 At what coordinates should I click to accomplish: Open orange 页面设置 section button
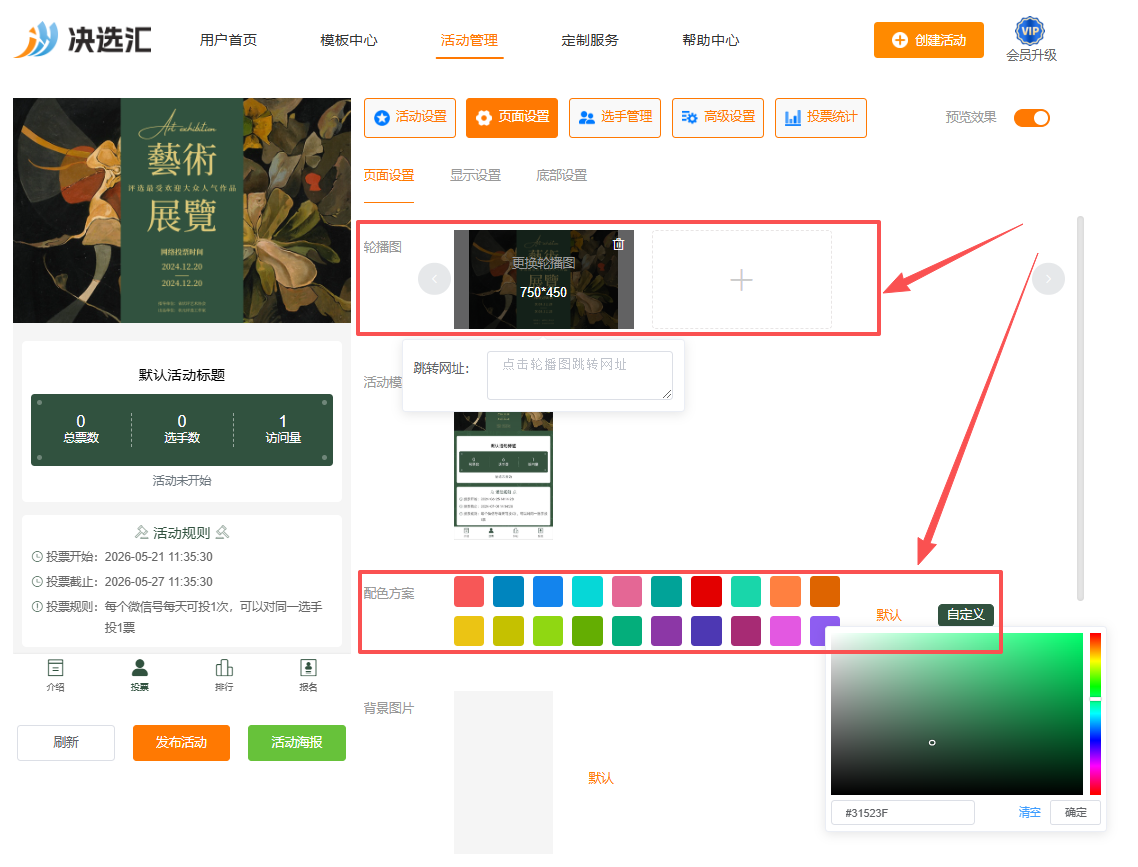pyautogui.click(x=512, y=118)
